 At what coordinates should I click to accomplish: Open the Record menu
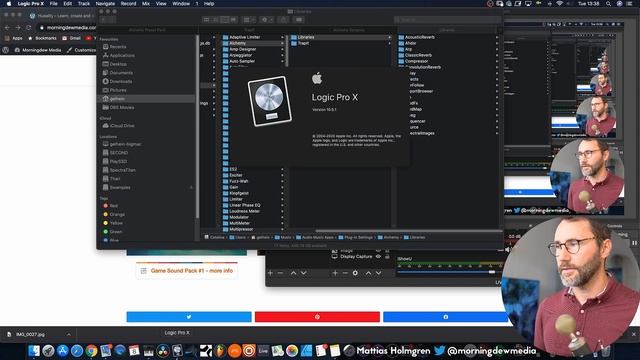[128, 4]
